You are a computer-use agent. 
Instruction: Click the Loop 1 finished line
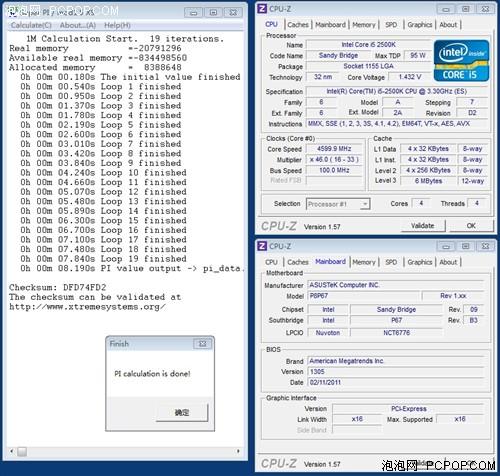(101, 87)
